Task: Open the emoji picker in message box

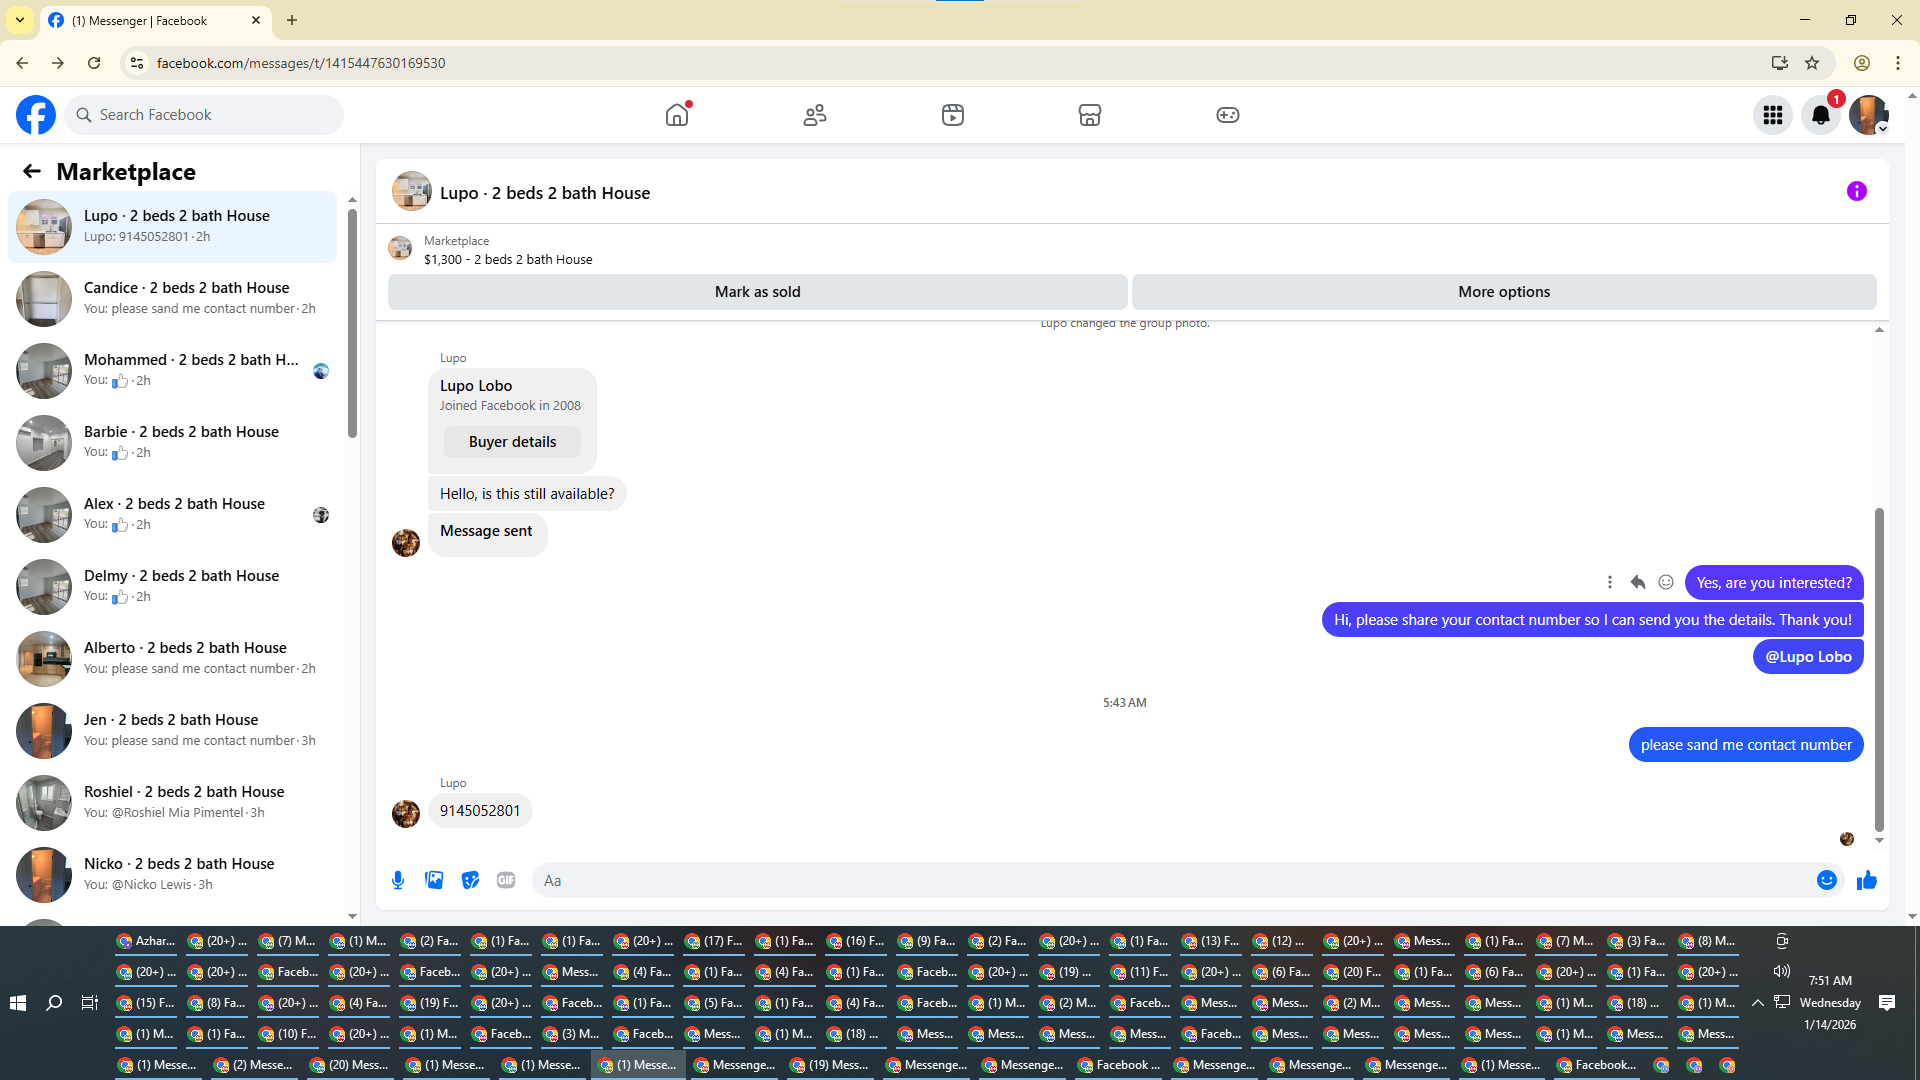Action: [1826, 880]
